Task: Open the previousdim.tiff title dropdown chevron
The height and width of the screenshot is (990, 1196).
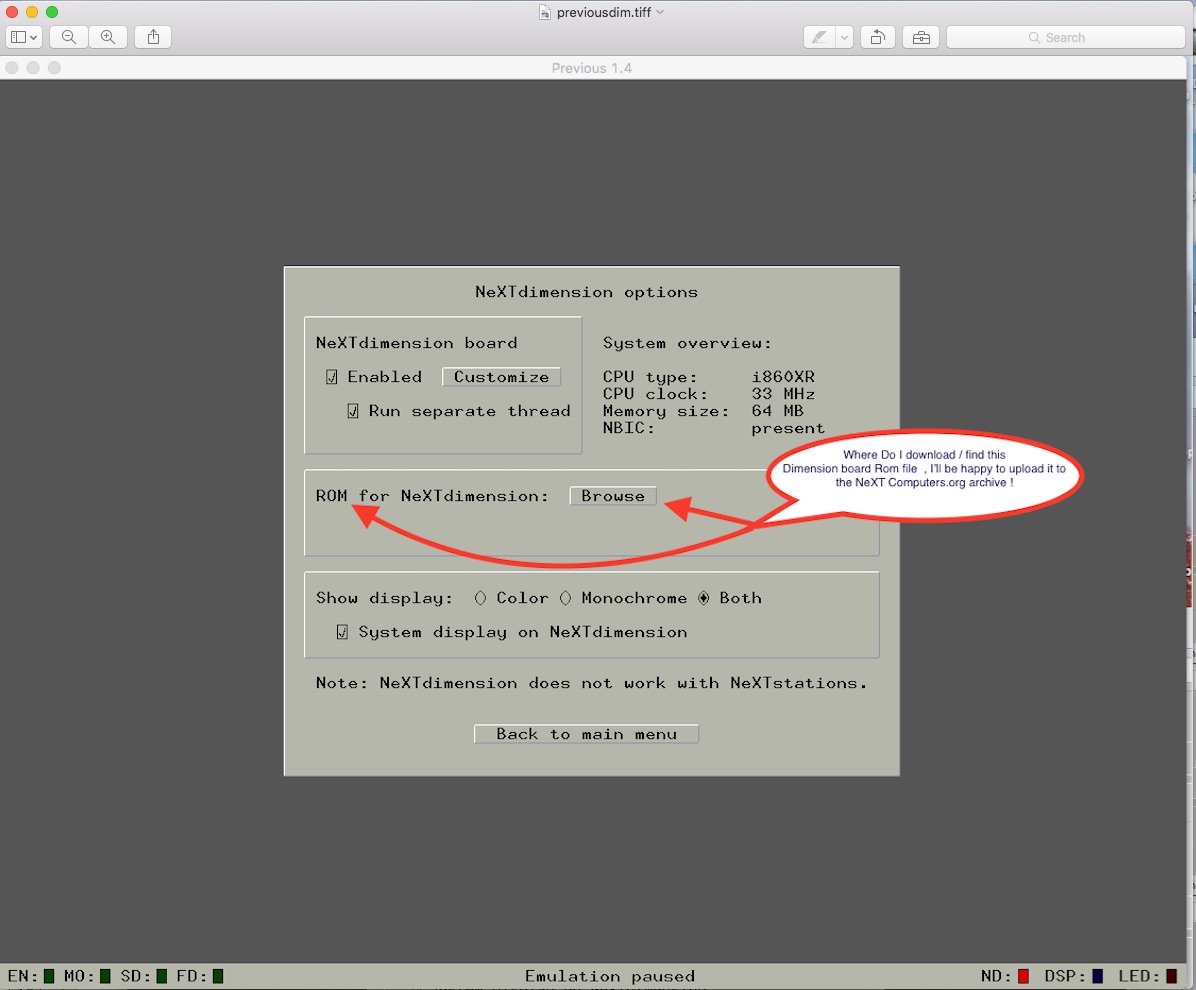Action: tap(660, 12)
